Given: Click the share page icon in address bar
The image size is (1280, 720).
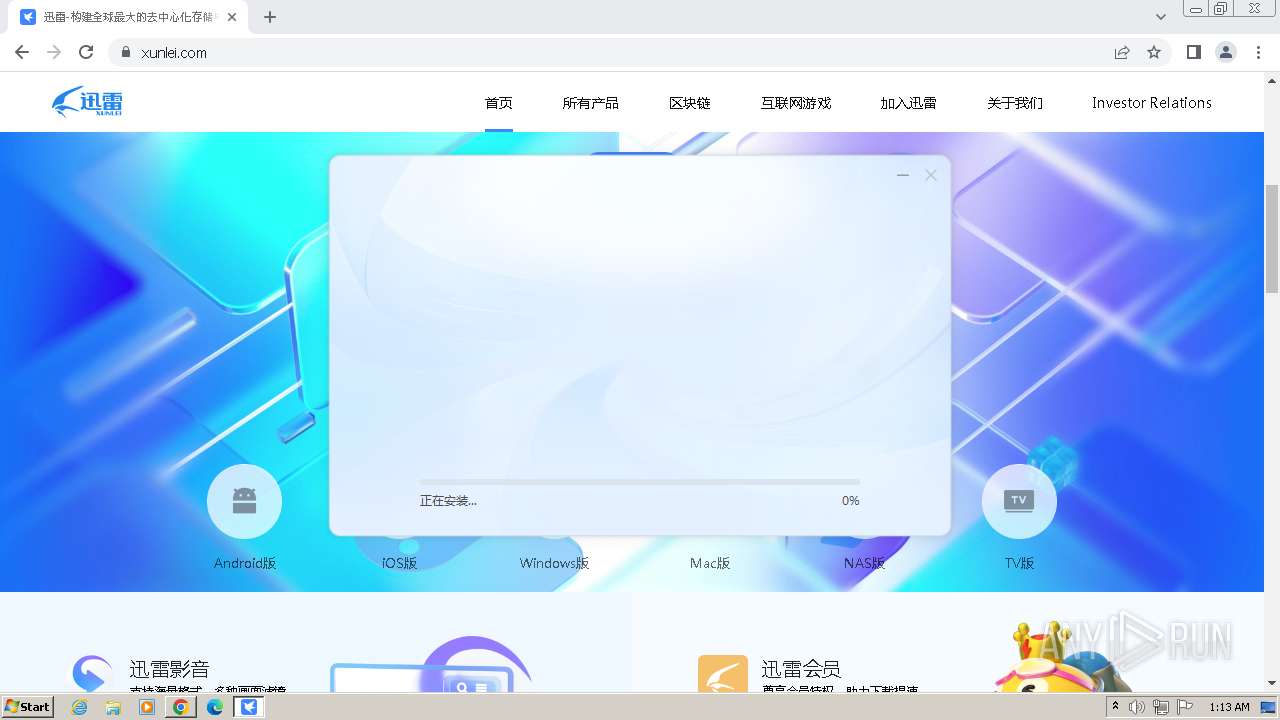Looking at the screenshot, I should (x=1122, y=53).
